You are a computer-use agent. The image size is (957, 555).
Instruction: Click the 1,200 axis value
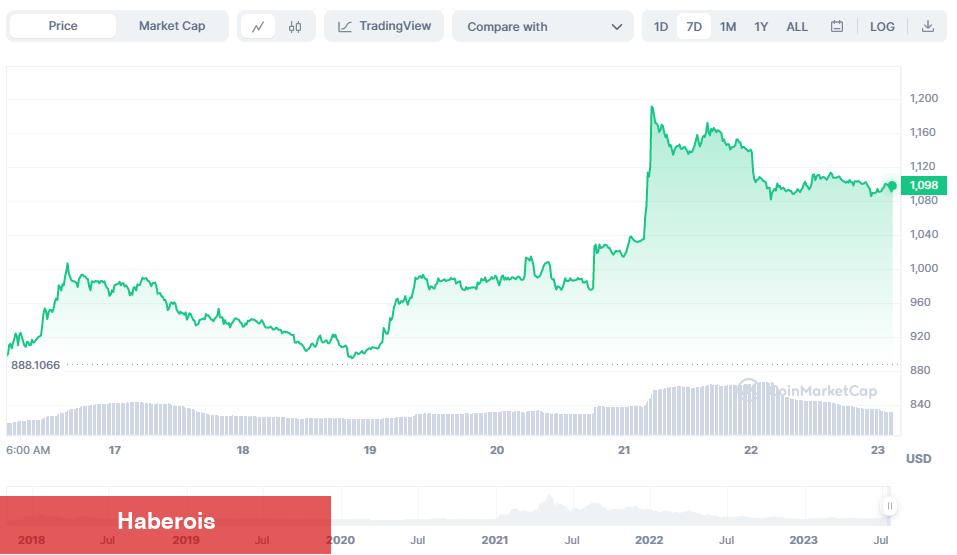click(923, 98)
